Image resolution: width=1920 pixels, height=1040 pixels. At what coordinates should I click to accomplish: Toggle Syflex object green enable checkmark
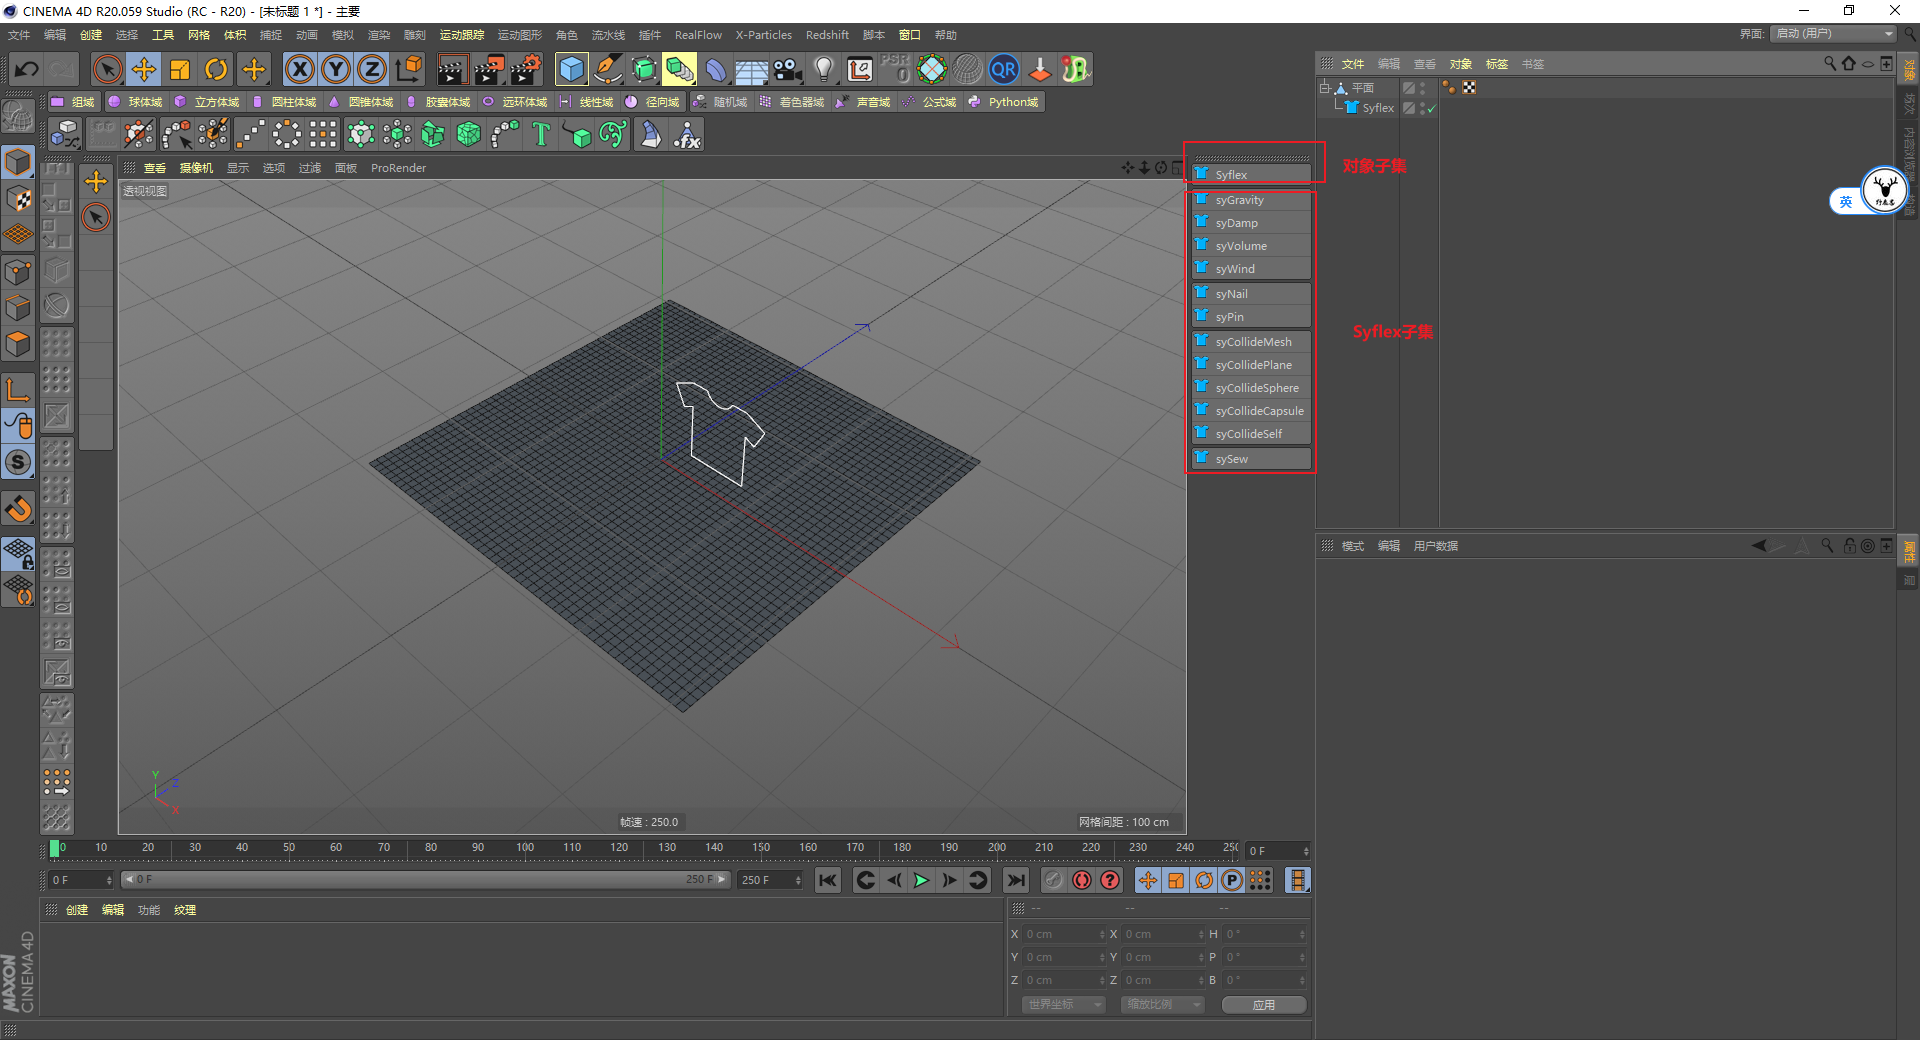point(1431,108)
